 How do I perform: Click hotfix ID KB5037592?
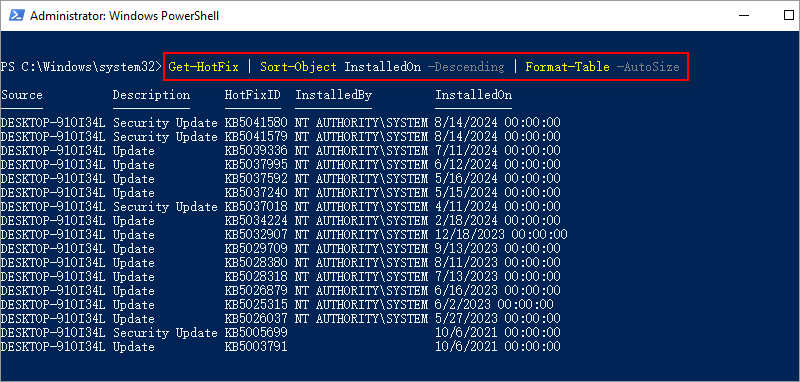pos(256,179)
